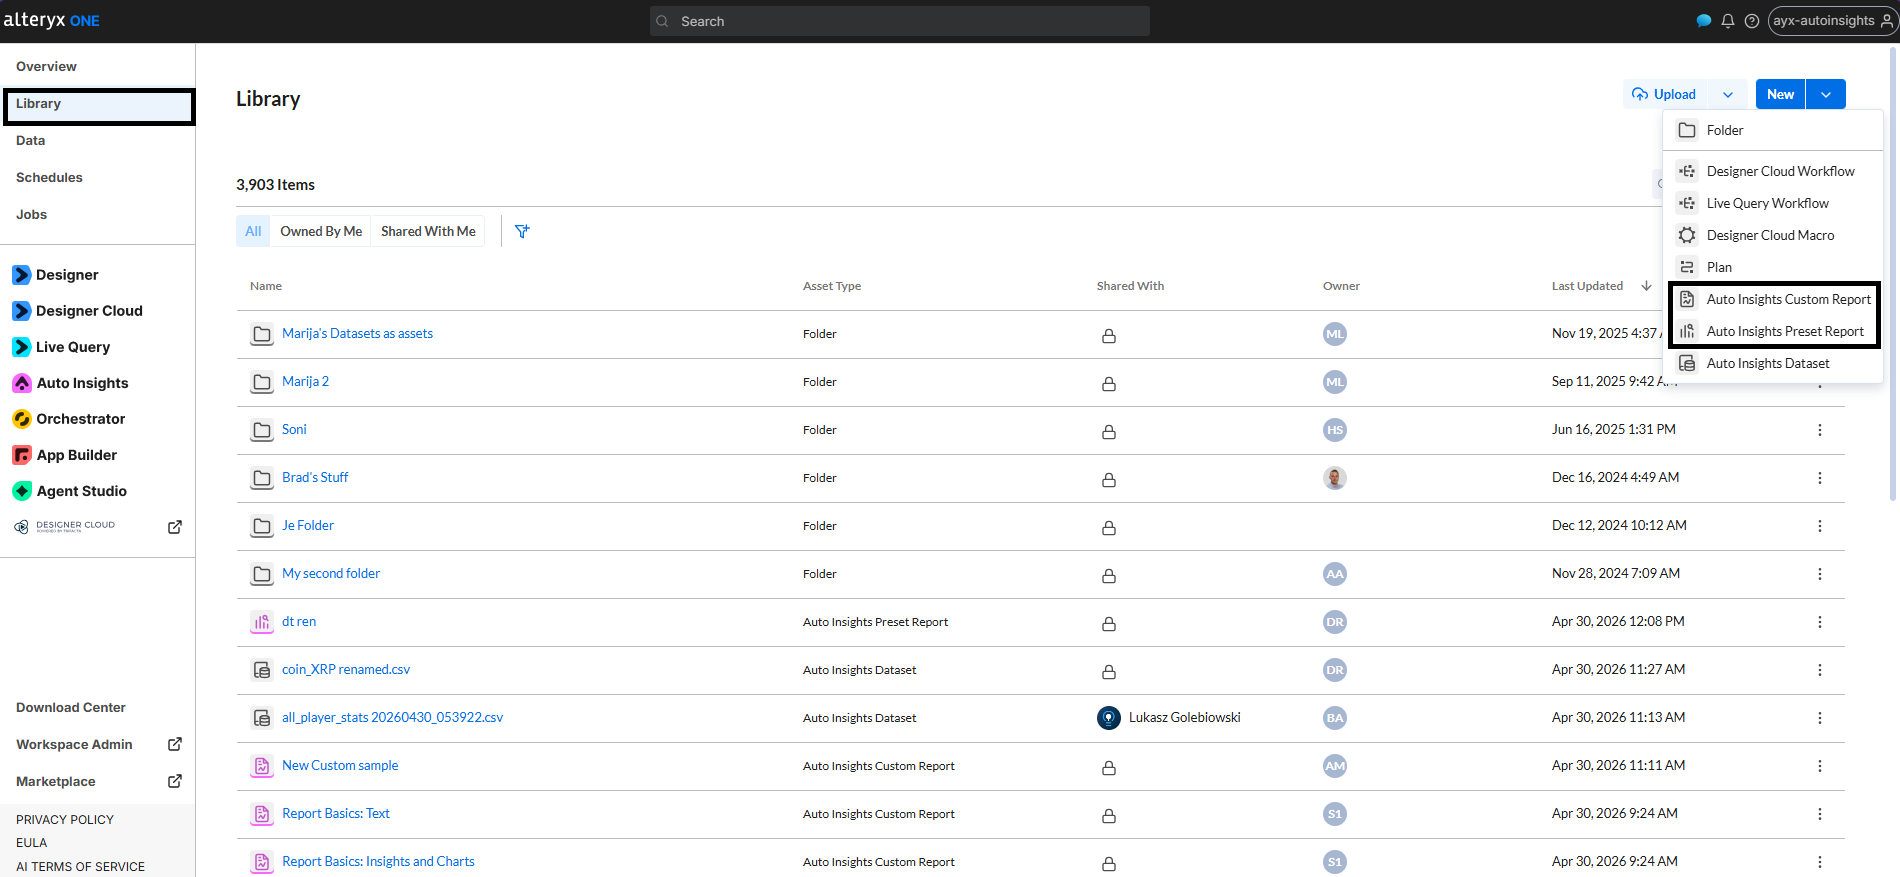The image size is (1900, 877).
Task: Open the Designer app icon
Action: [21, 275]
